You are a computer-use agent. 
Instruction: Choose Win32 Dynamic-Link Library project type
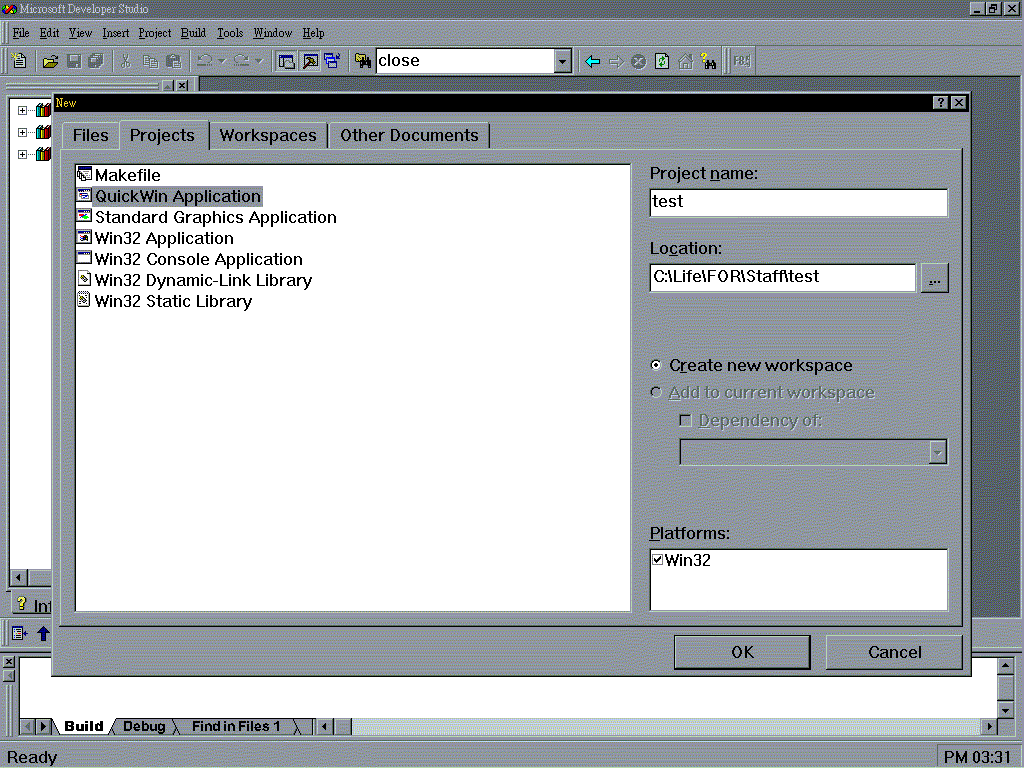tap(194, 280)
